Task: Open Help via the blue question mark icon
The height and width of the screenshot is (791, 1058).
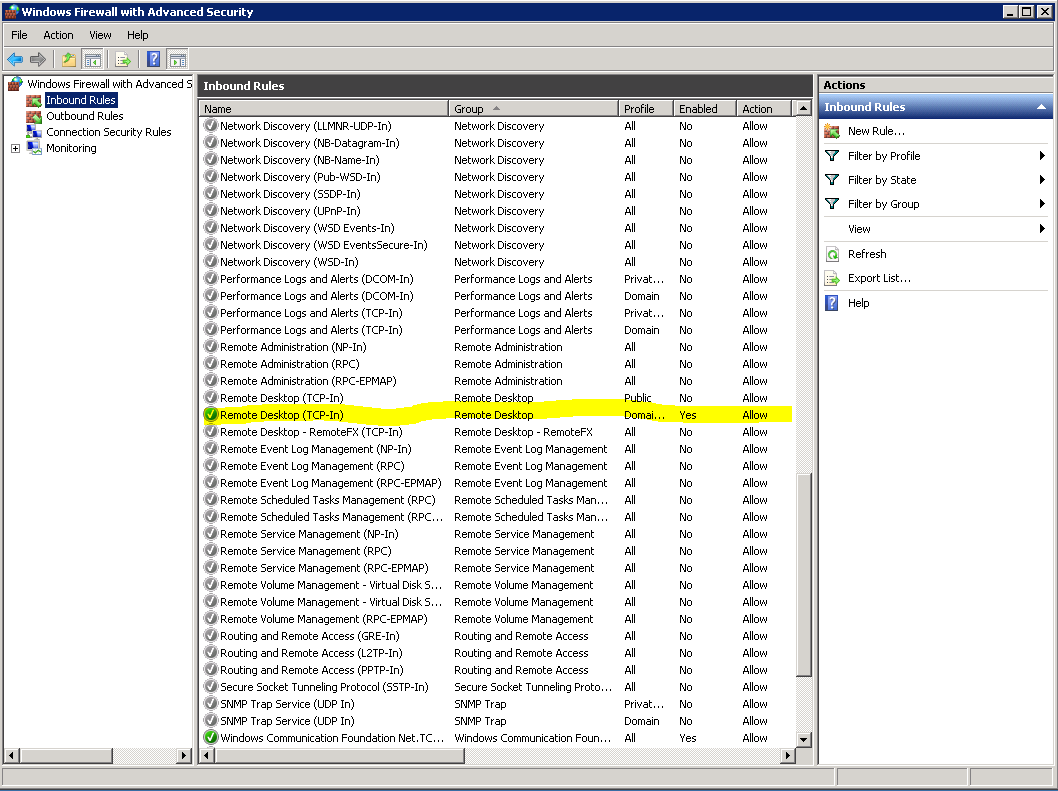Action: coord(153,60)
